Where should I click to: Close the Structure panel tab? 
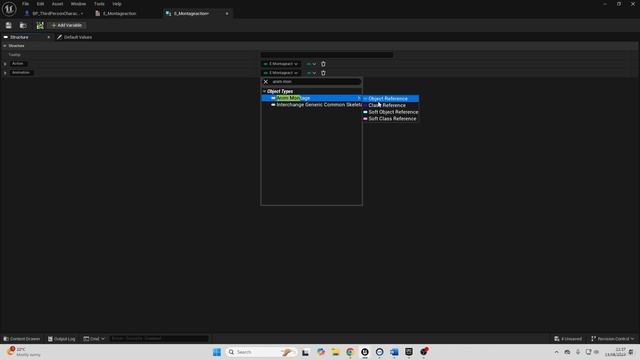tap(49, 37)
